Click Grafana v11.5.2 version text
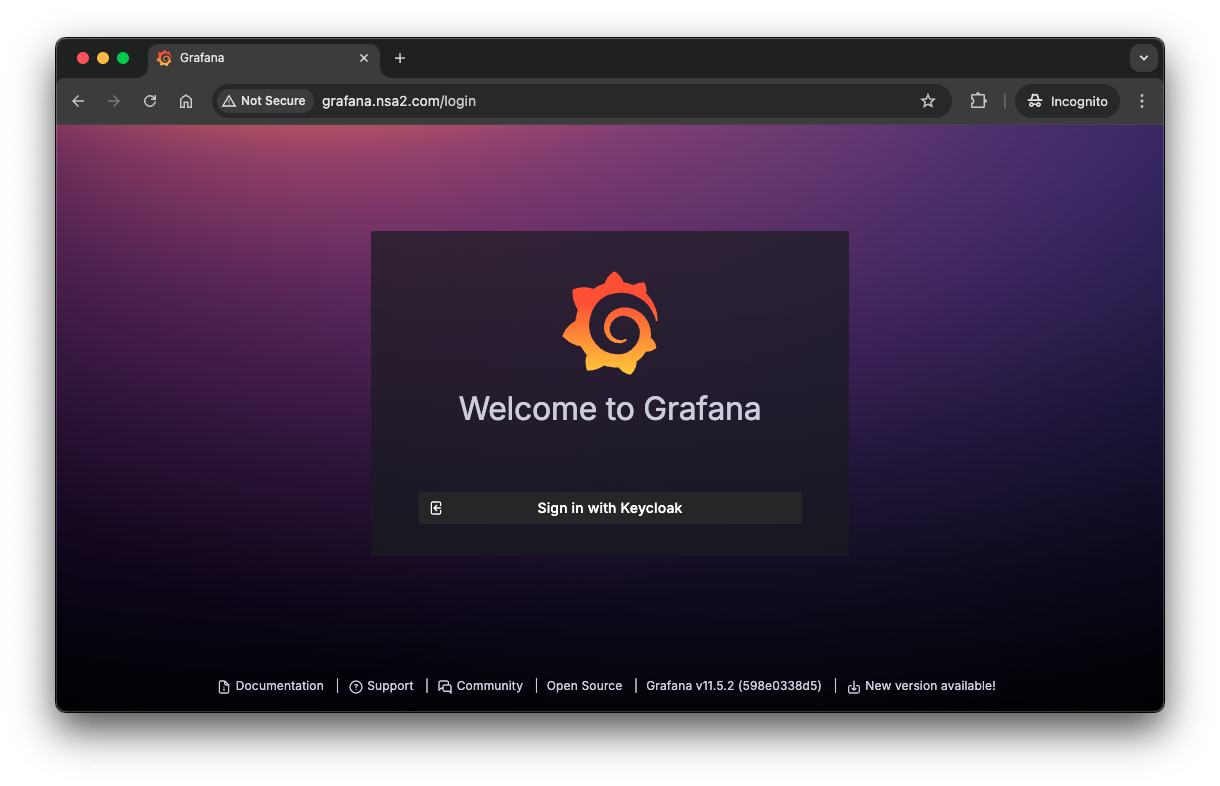The image size is (1220, 786). pyautogui.click(x=734, y=686)
